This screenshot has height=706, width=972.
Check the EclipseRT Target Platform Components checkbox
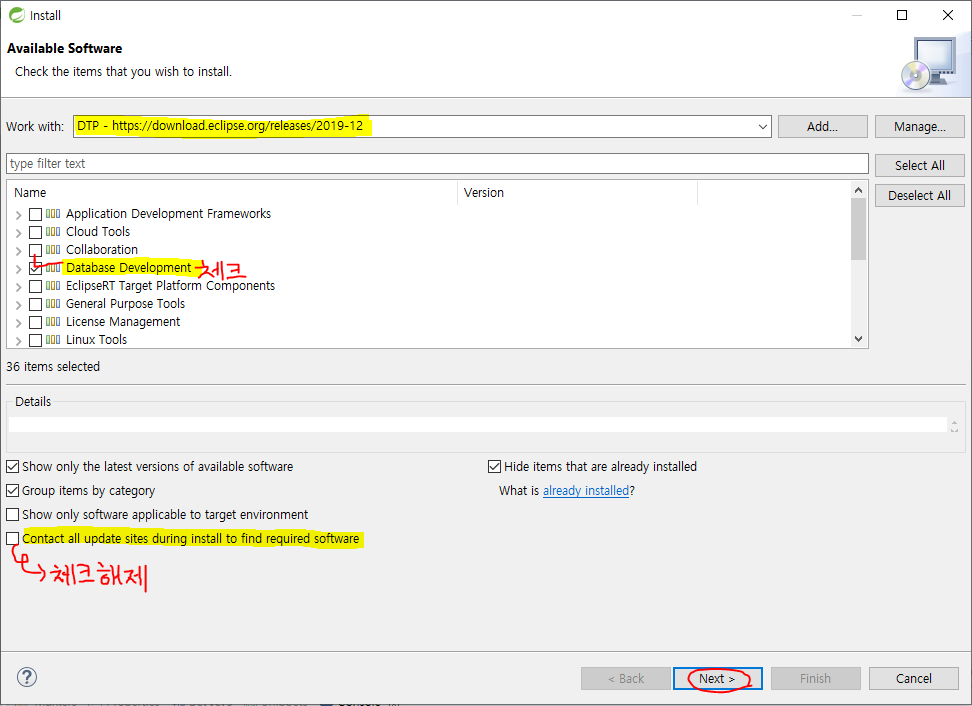pos(35,286)
